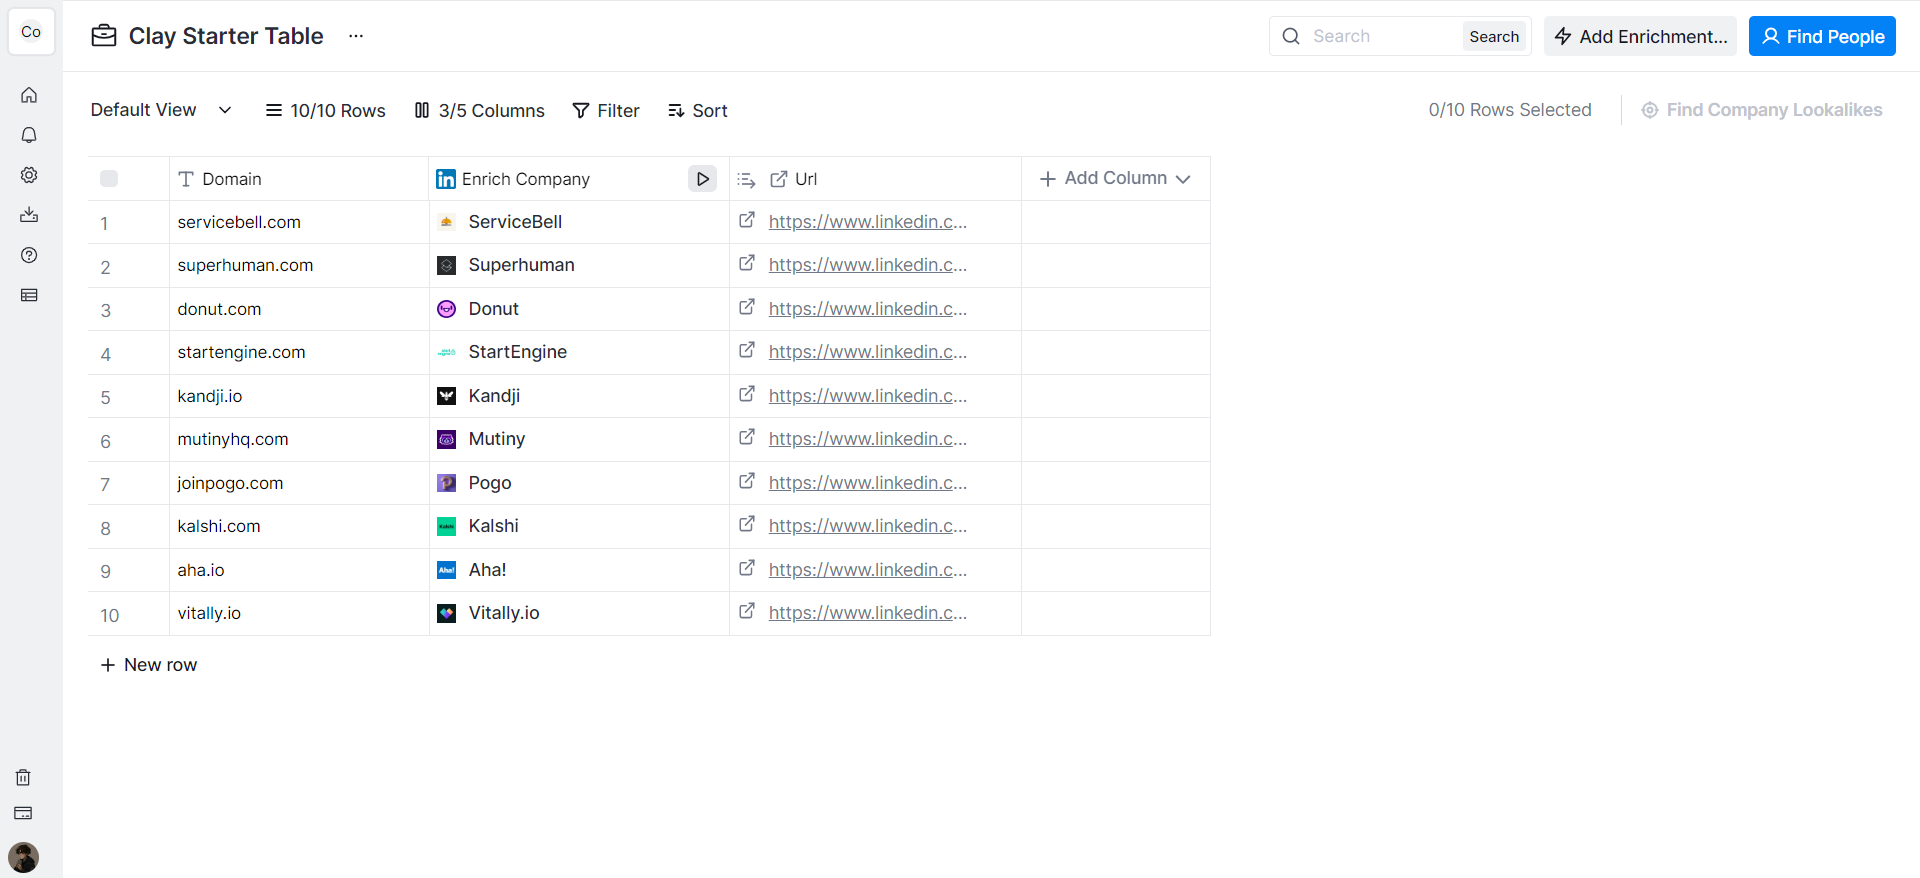Viewport: 1920px width, 878px height.
Task: Open the table options ellipsis menu
Action: [x=356, y=36]
